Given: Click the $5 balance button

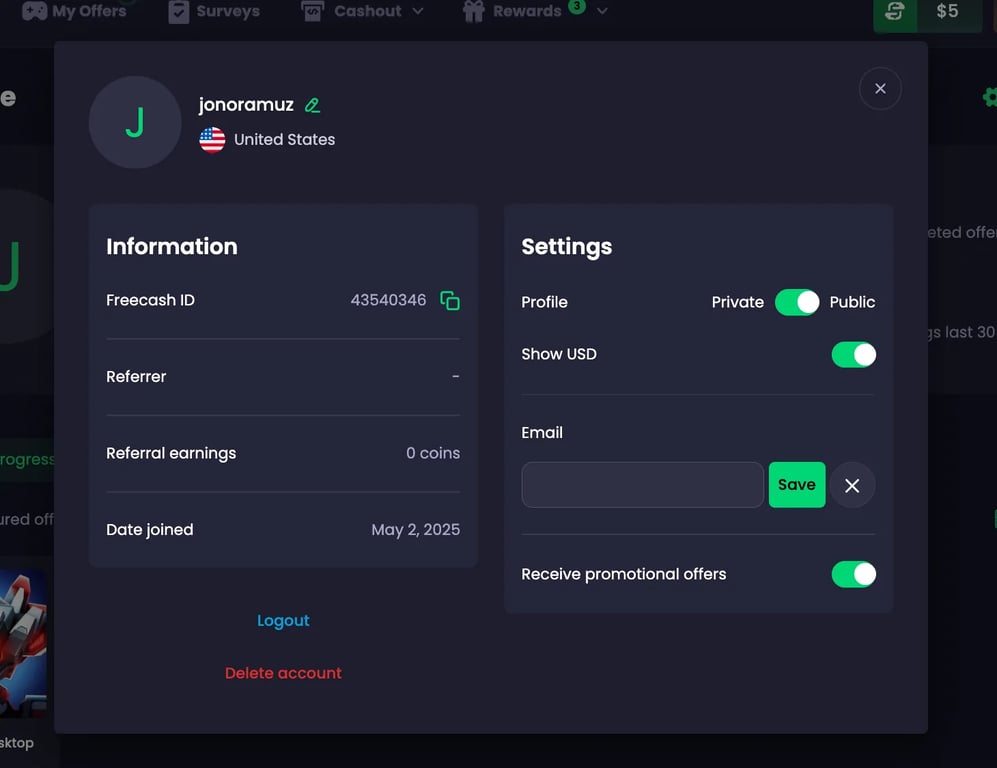Looking at the screenshot, I should [x=947, y=11].
